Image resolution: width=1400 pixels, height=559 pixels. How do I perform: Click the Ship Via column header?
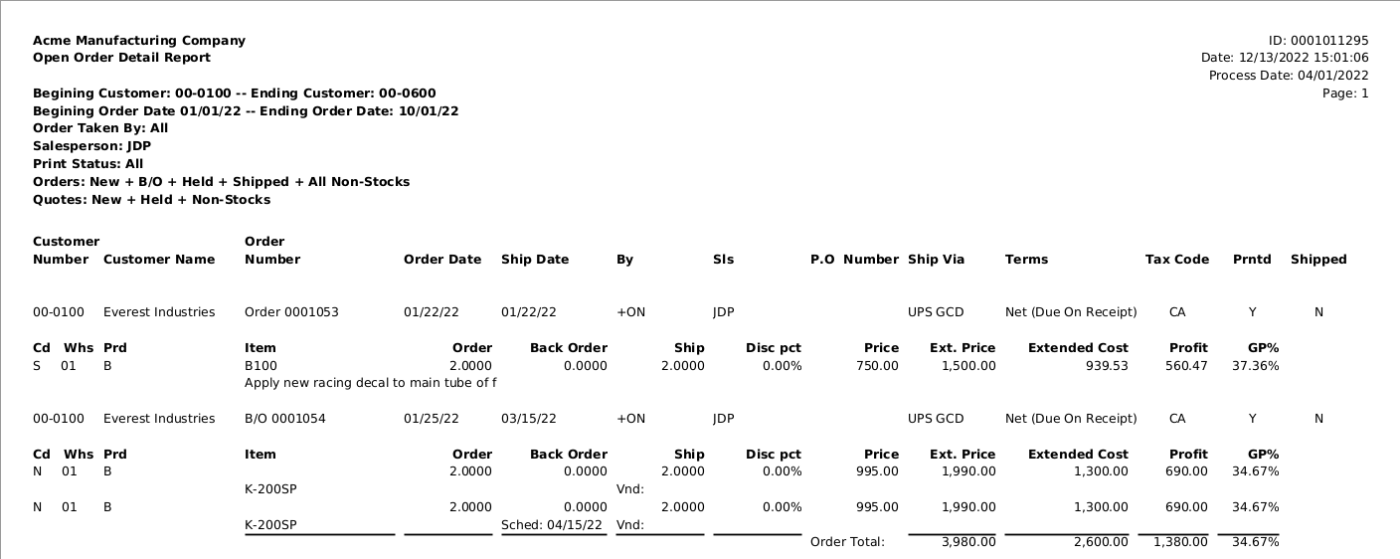tap(936, 260)
